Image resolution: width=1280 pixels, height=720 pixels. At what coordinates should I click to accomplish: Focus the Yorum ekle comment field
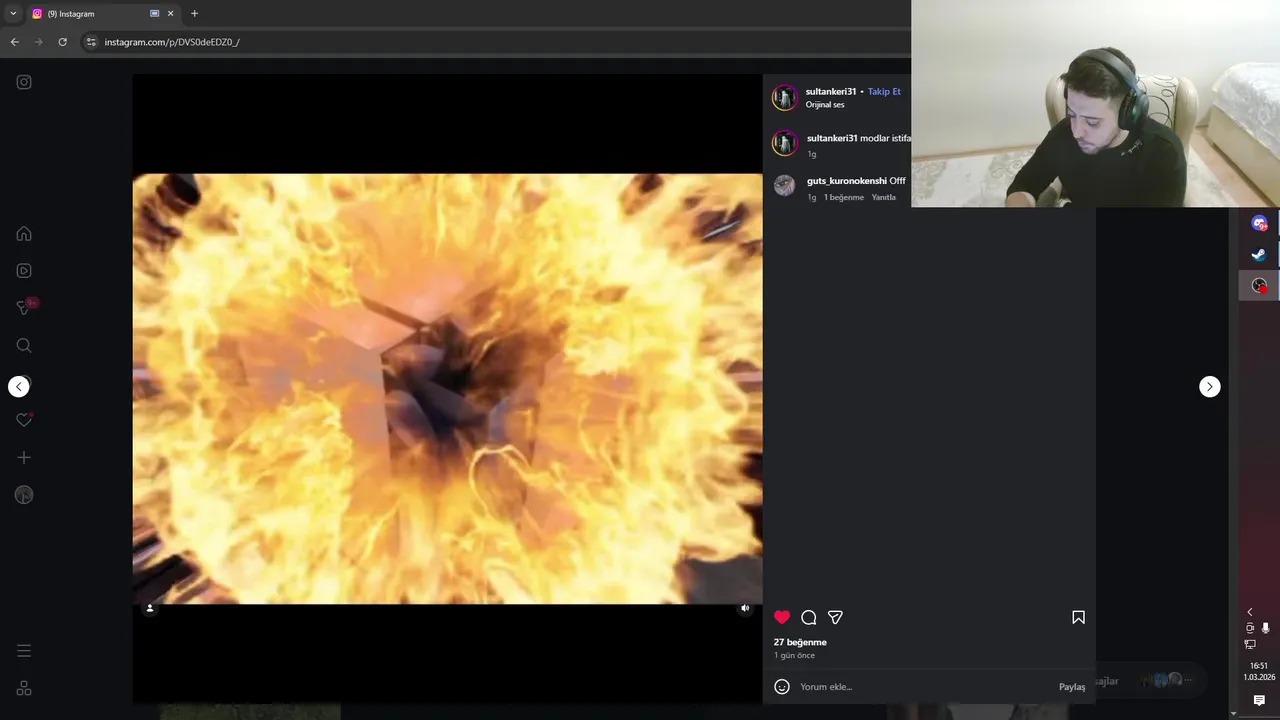pos(924,687)
